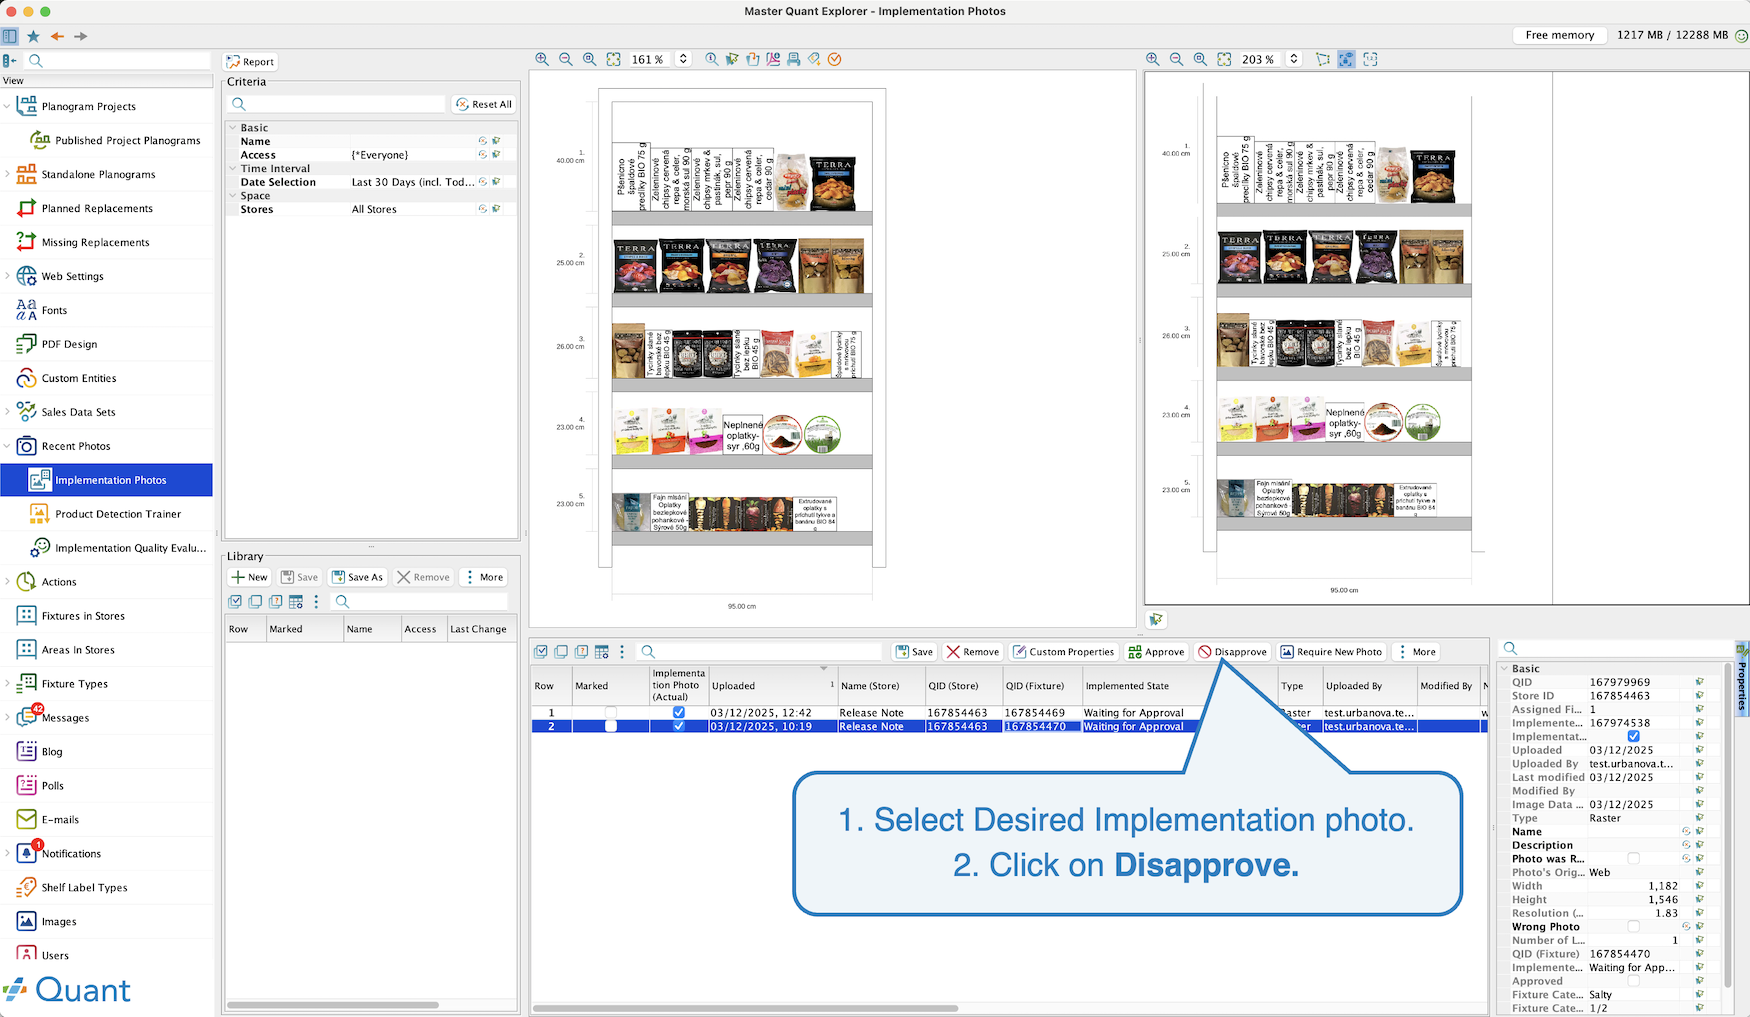1750x1017 pixels.
Task: Fit left planogram view to window
Action: point(613,59)
